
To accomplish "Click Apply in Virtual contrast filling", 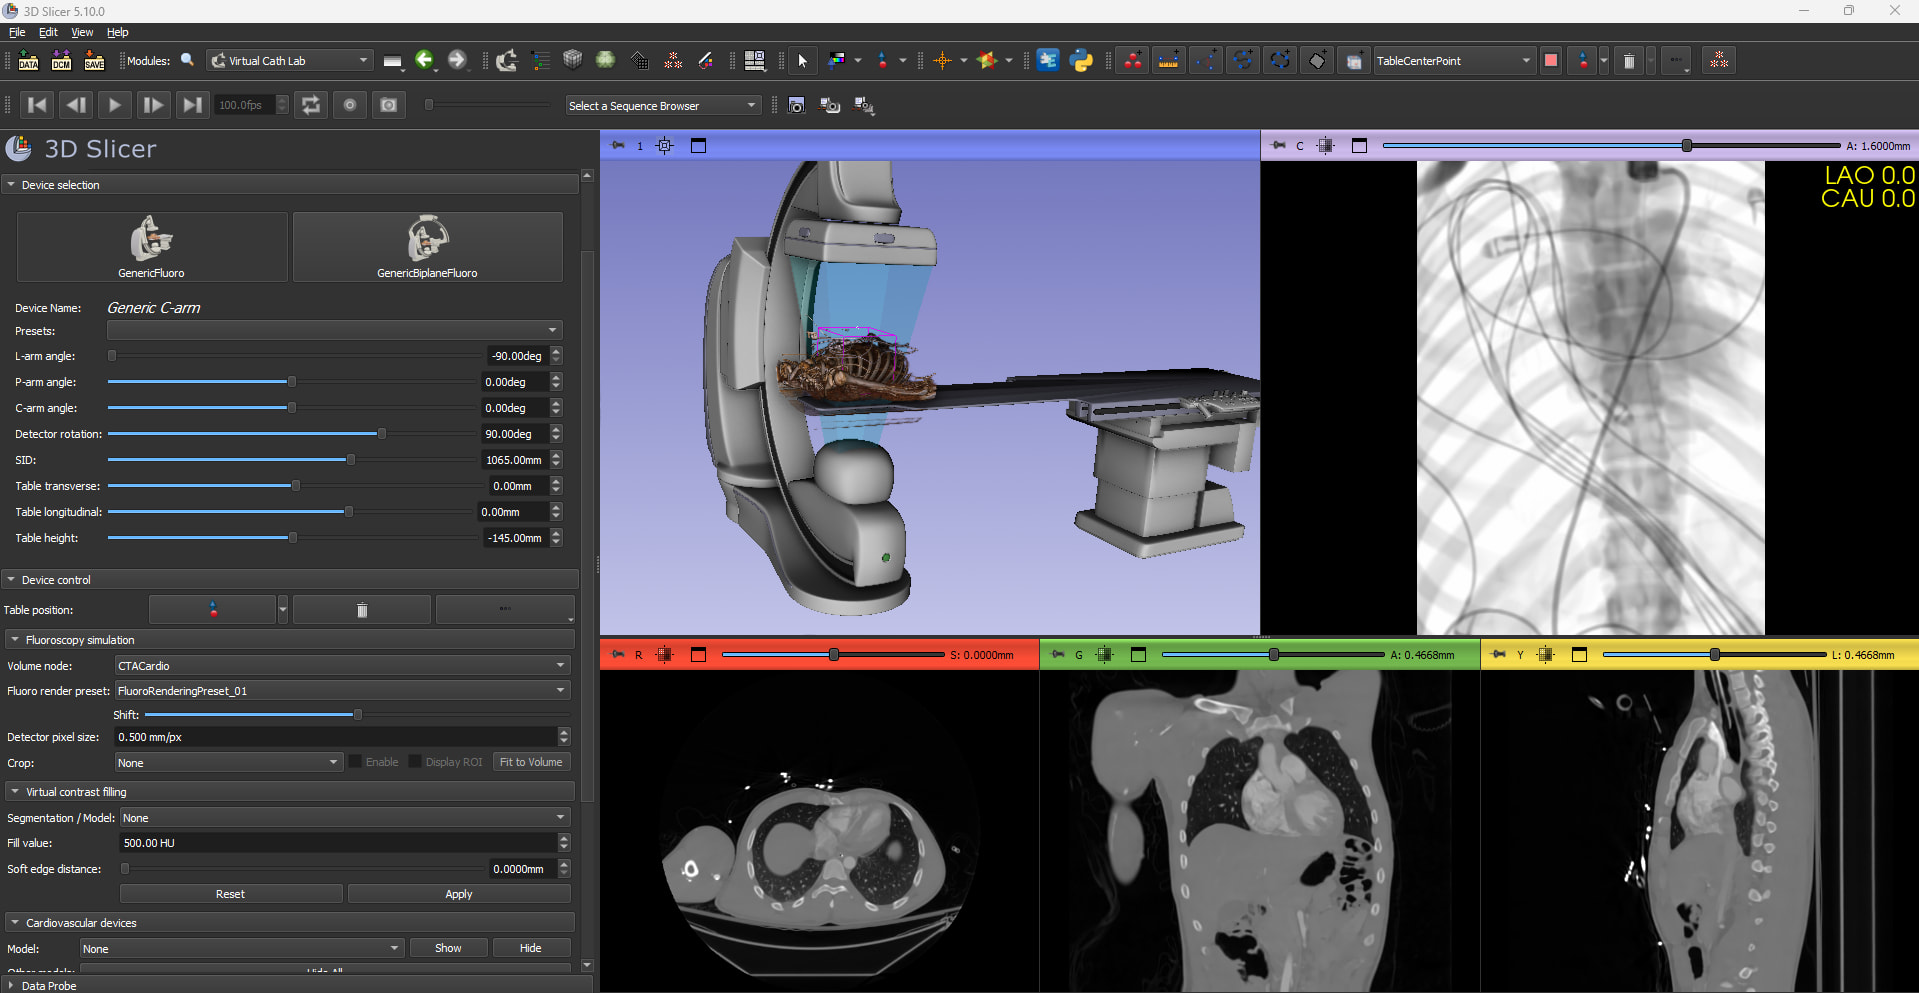I will click(458, 894).
